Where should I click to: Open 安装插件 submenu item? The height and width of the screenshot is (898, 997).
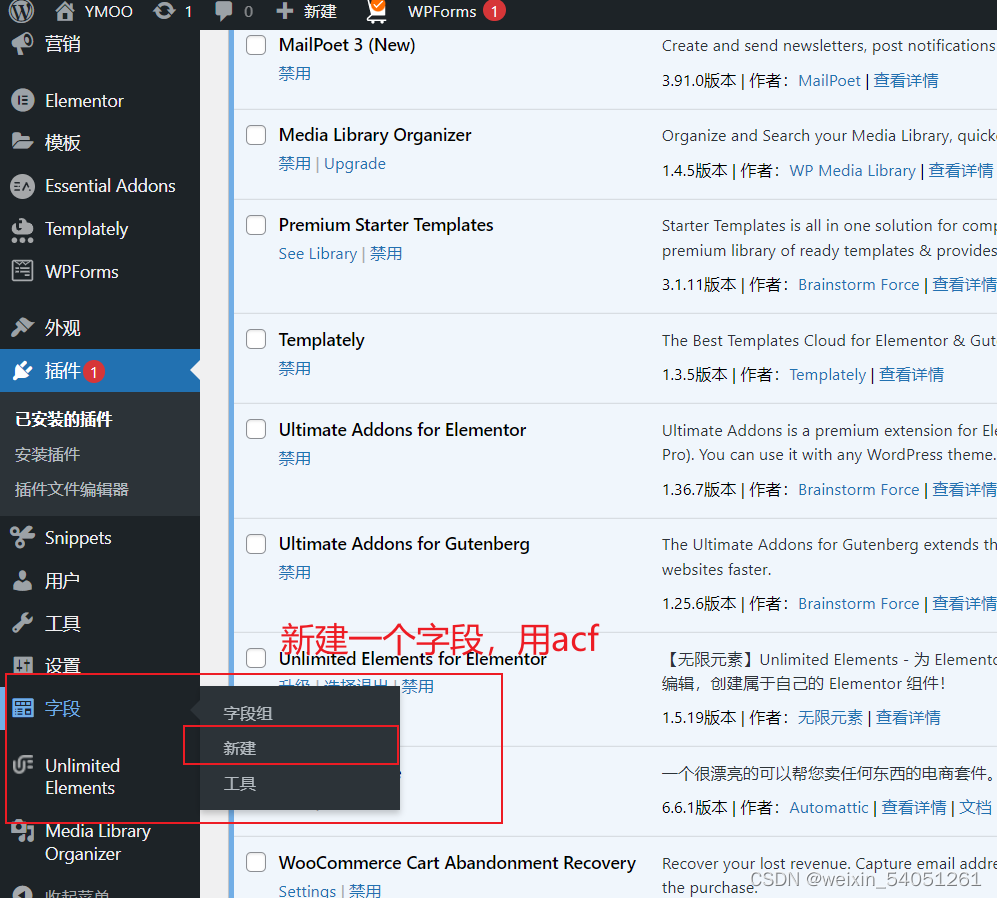click(47, 454)
